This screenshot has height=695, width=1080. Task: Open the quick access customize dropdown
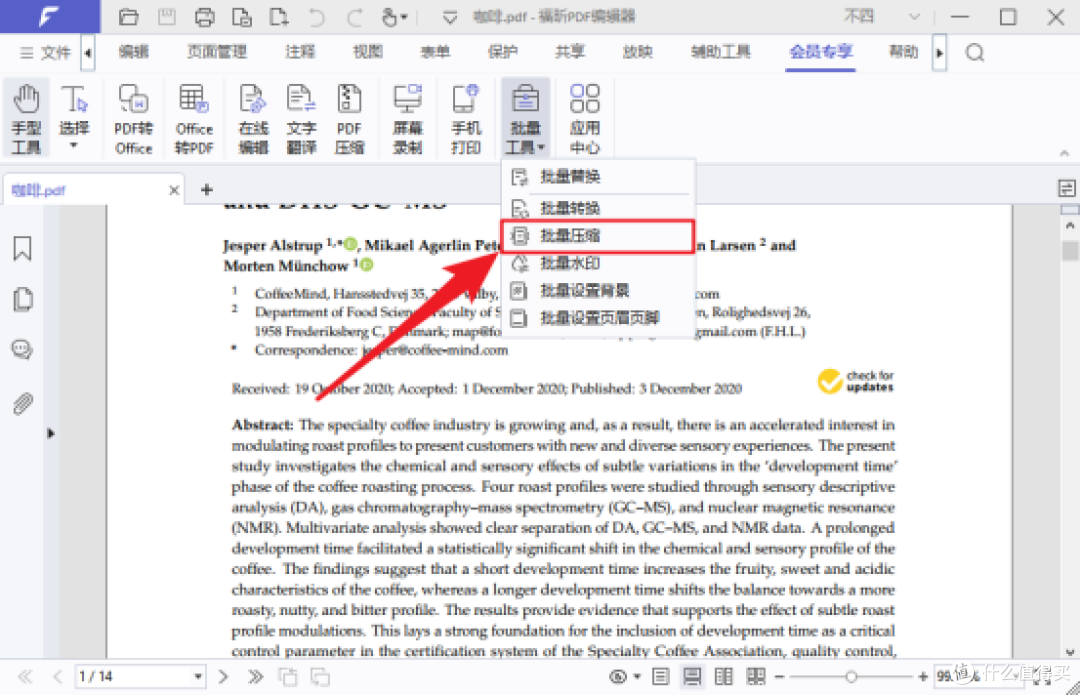pyautogui.click(x=450, y=17)
